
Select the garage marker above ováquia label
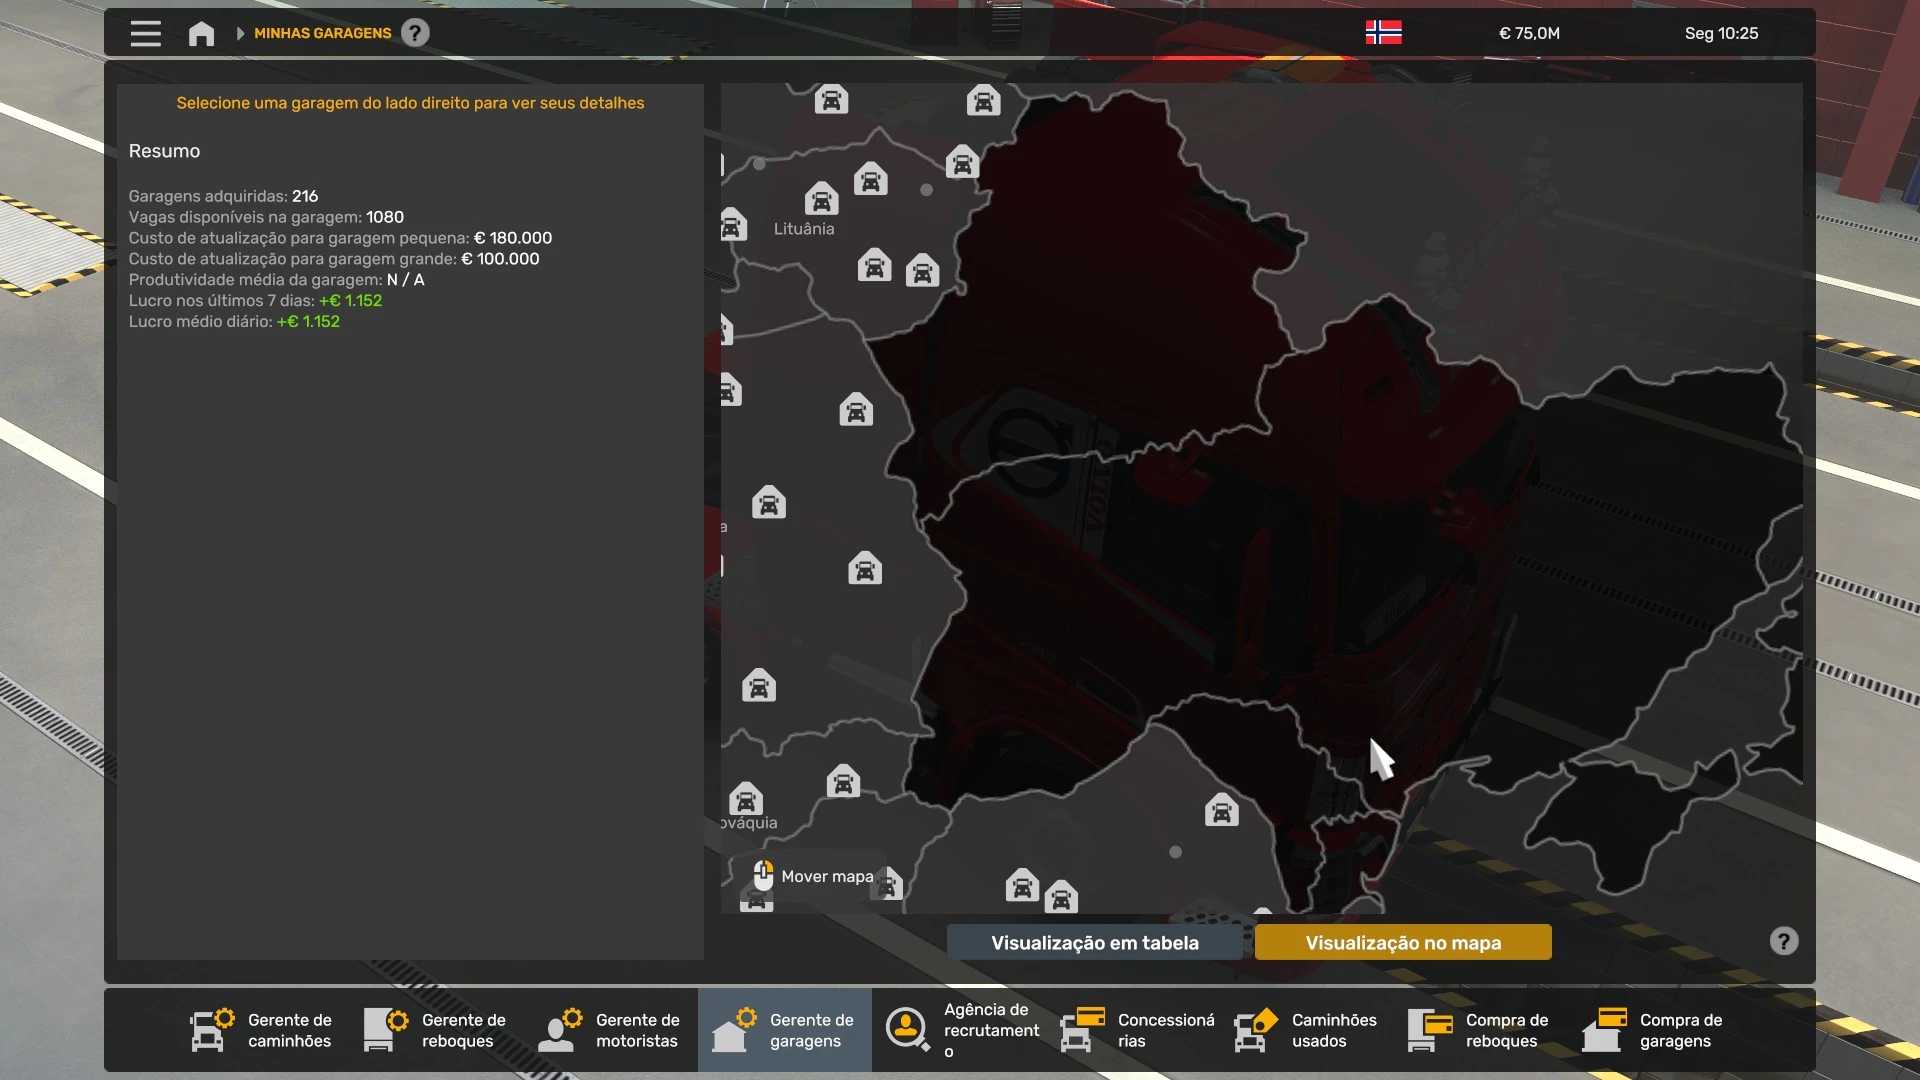746,799
